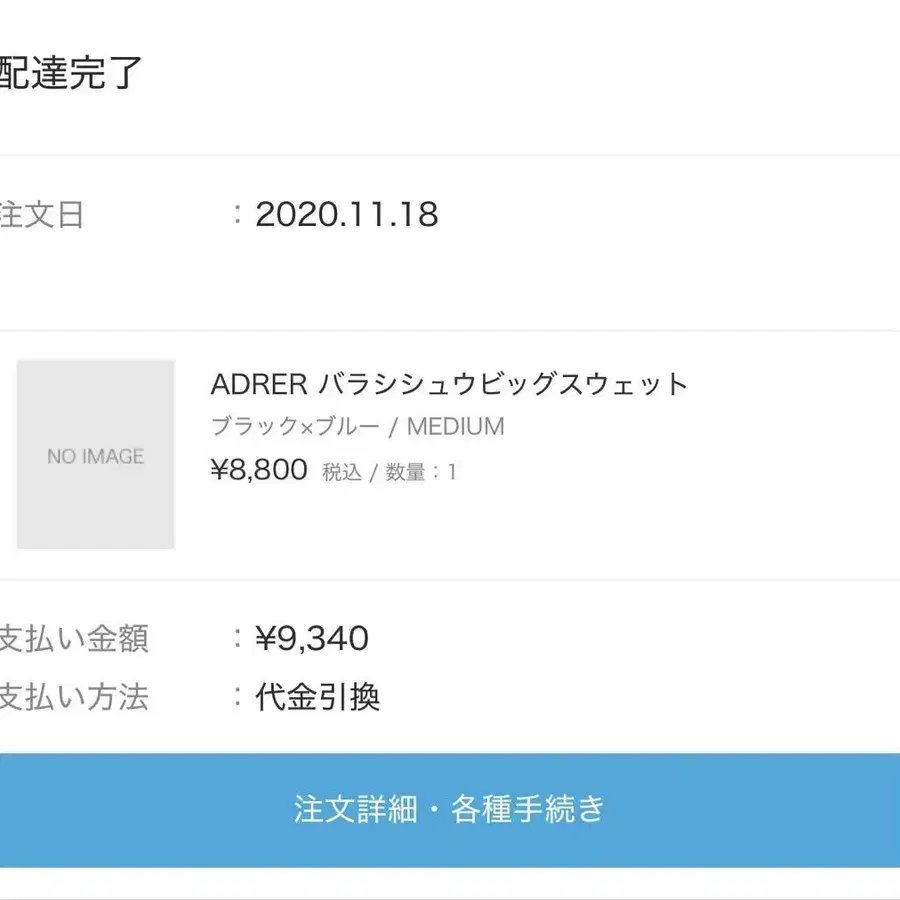This screenshot has height=900, width=900.
Task: Select the ブラック×ブルー color text
Action: point(295,427)
